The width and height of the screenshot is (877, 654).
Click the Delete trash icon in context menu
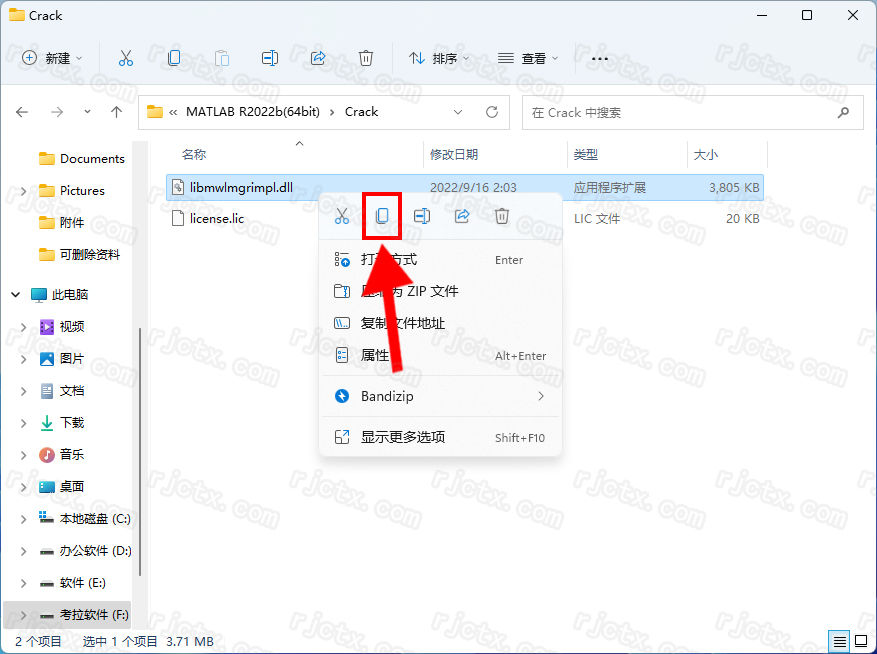(502, 216)
